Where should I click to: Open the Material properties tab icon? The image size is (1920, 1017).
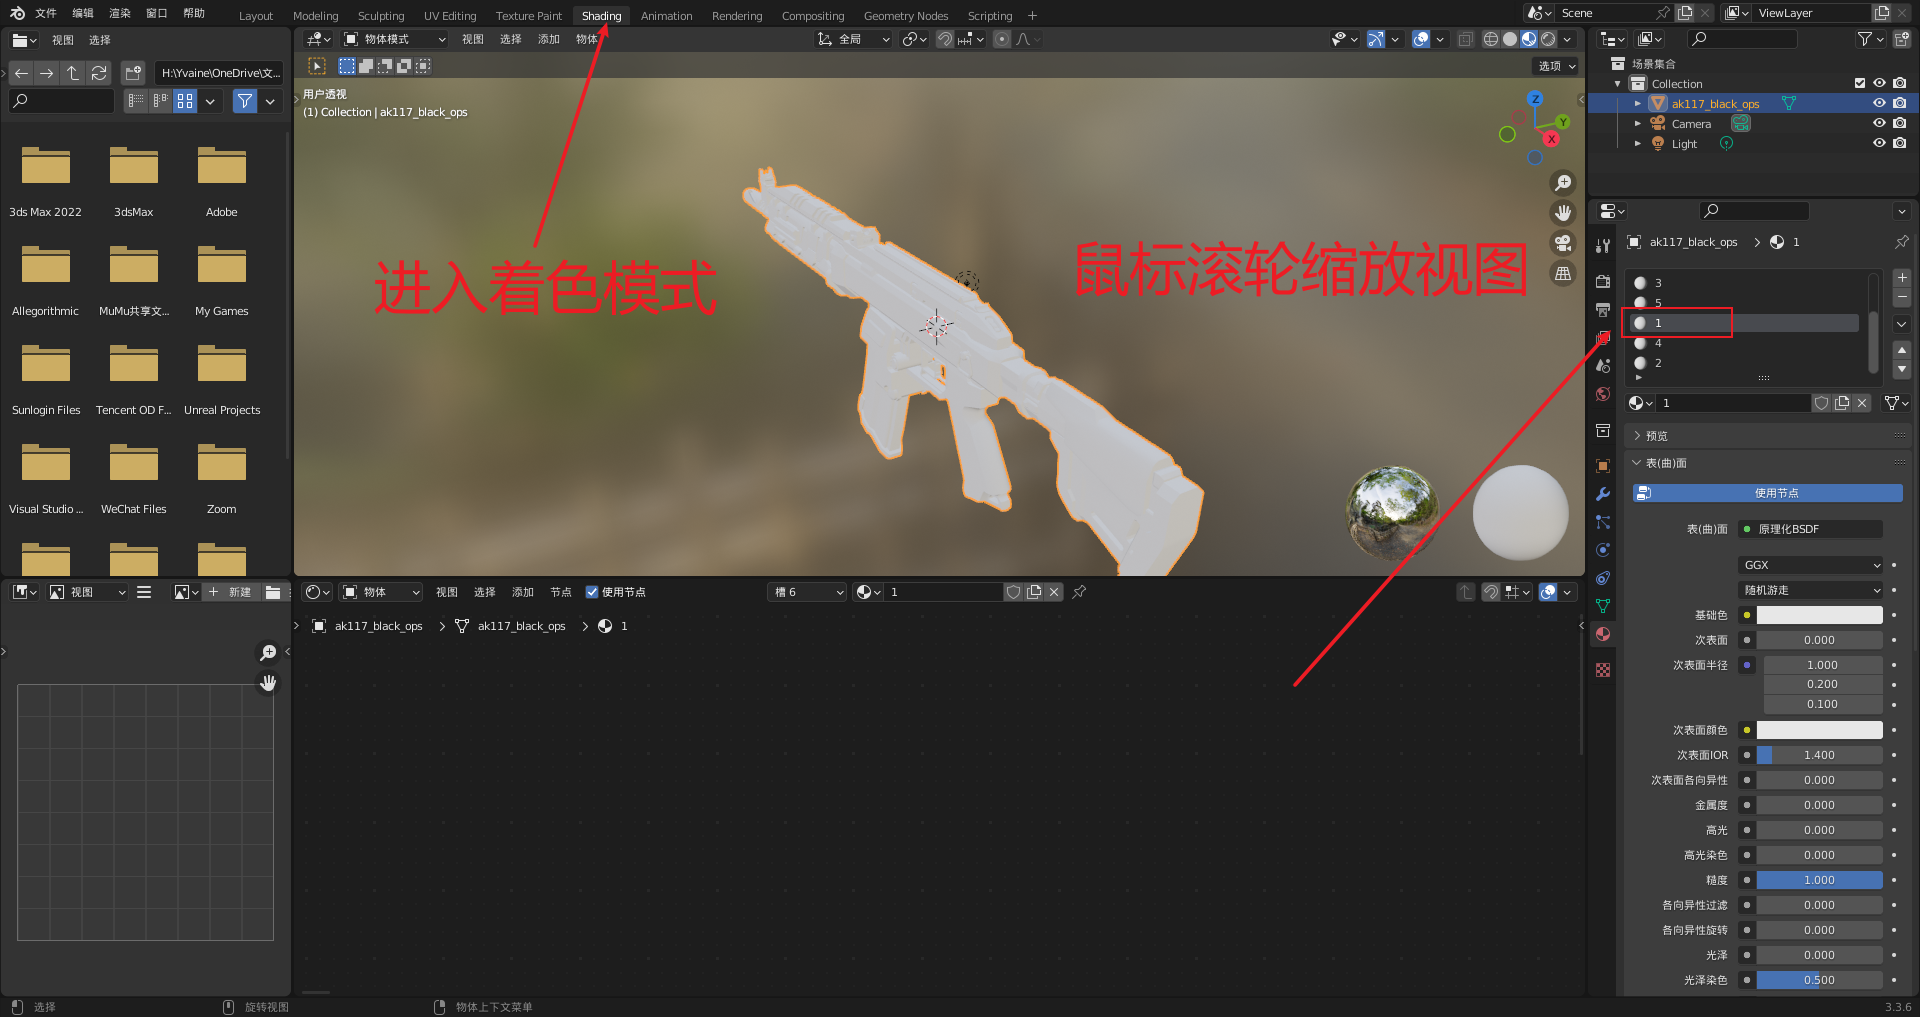[1603, 634]
